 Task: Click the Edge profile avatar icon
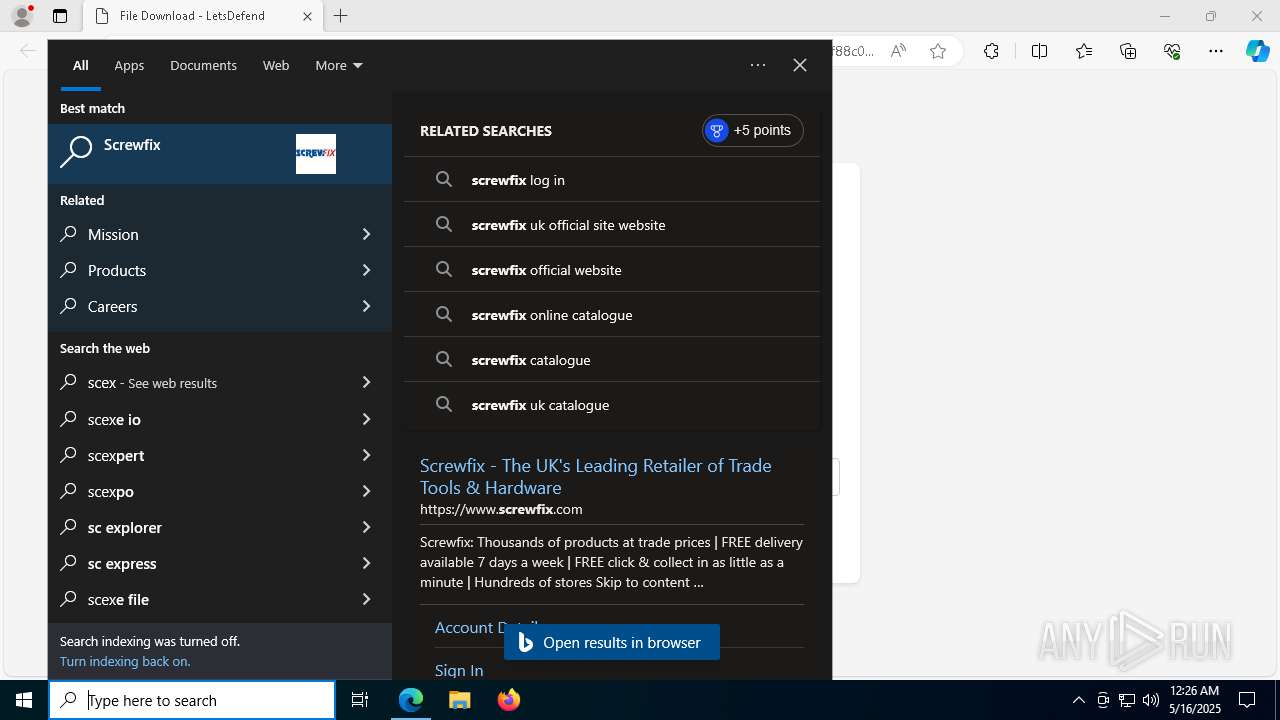click(x=21, y=16)
